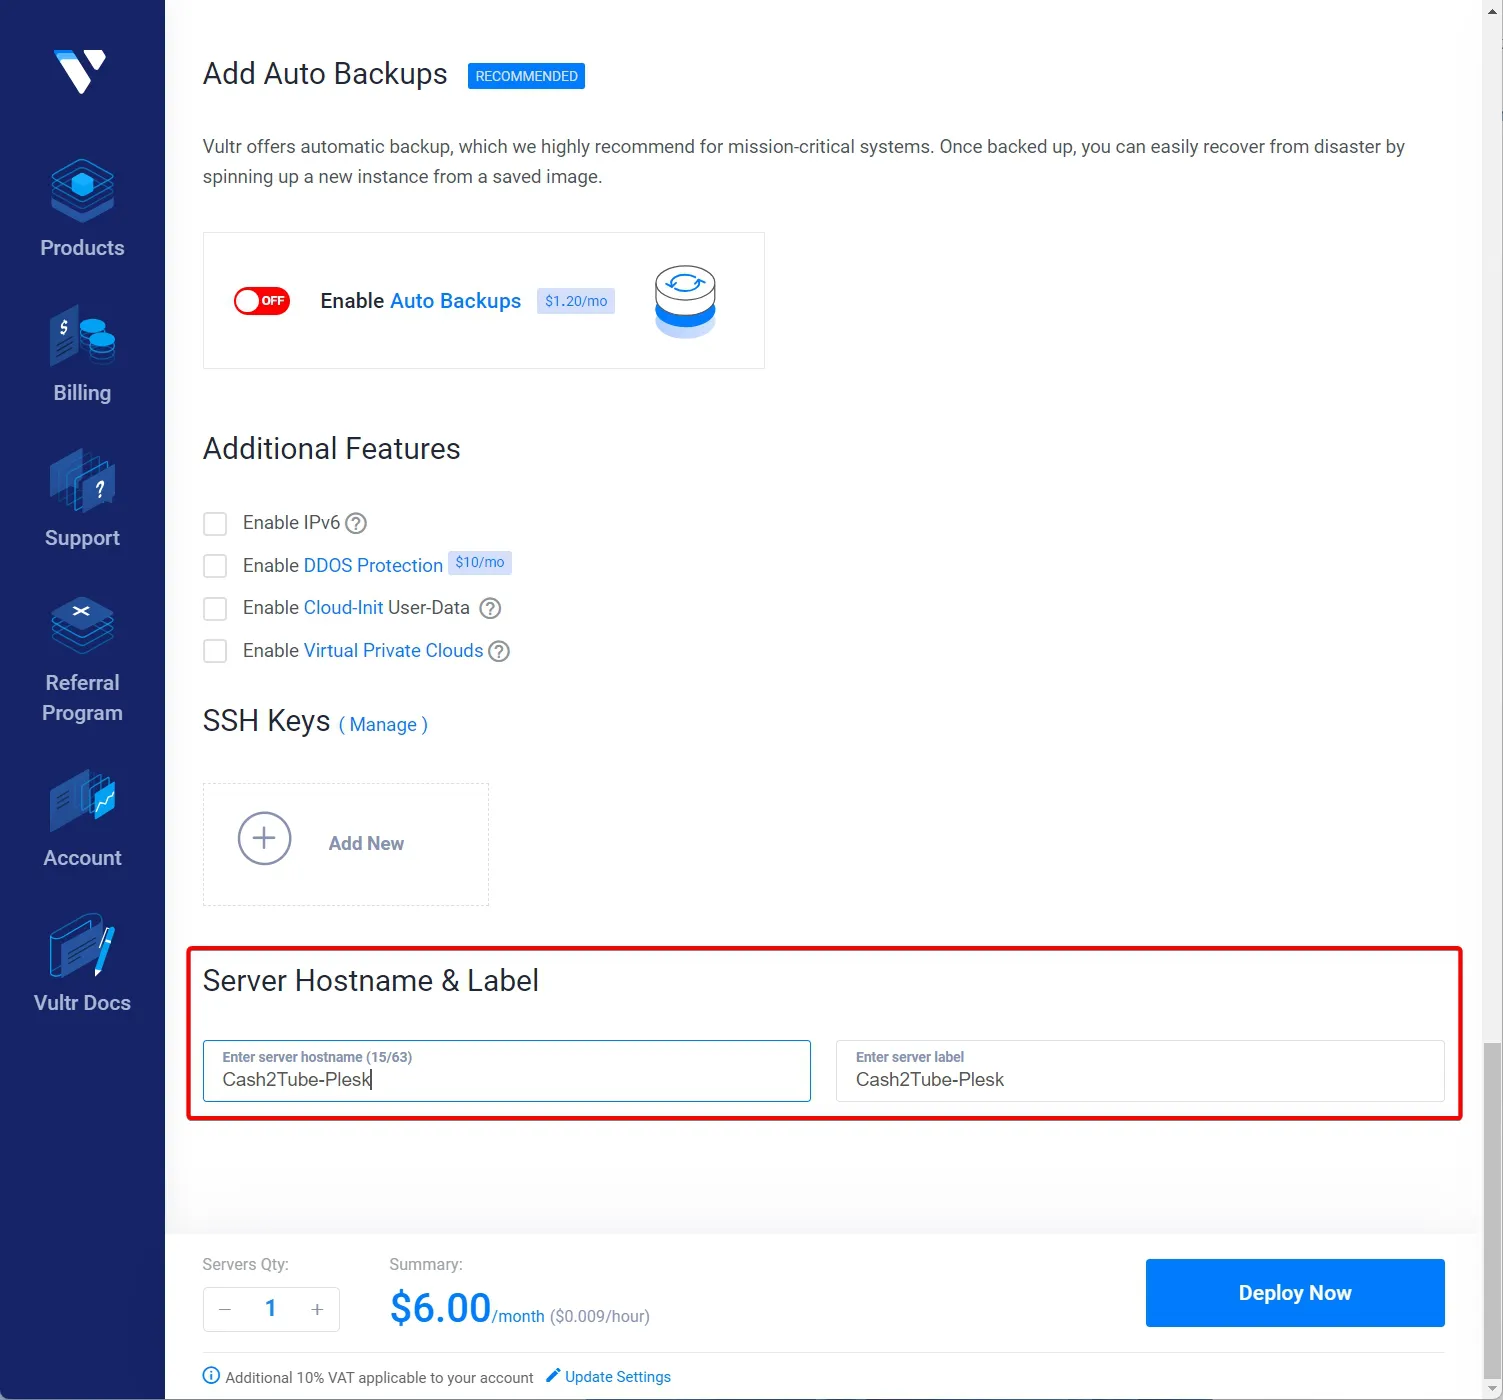Viewport: 1503px width, 1400px height.
Task: Check the Enable IPv6 checkbox
Action: [x=215, y=523]
